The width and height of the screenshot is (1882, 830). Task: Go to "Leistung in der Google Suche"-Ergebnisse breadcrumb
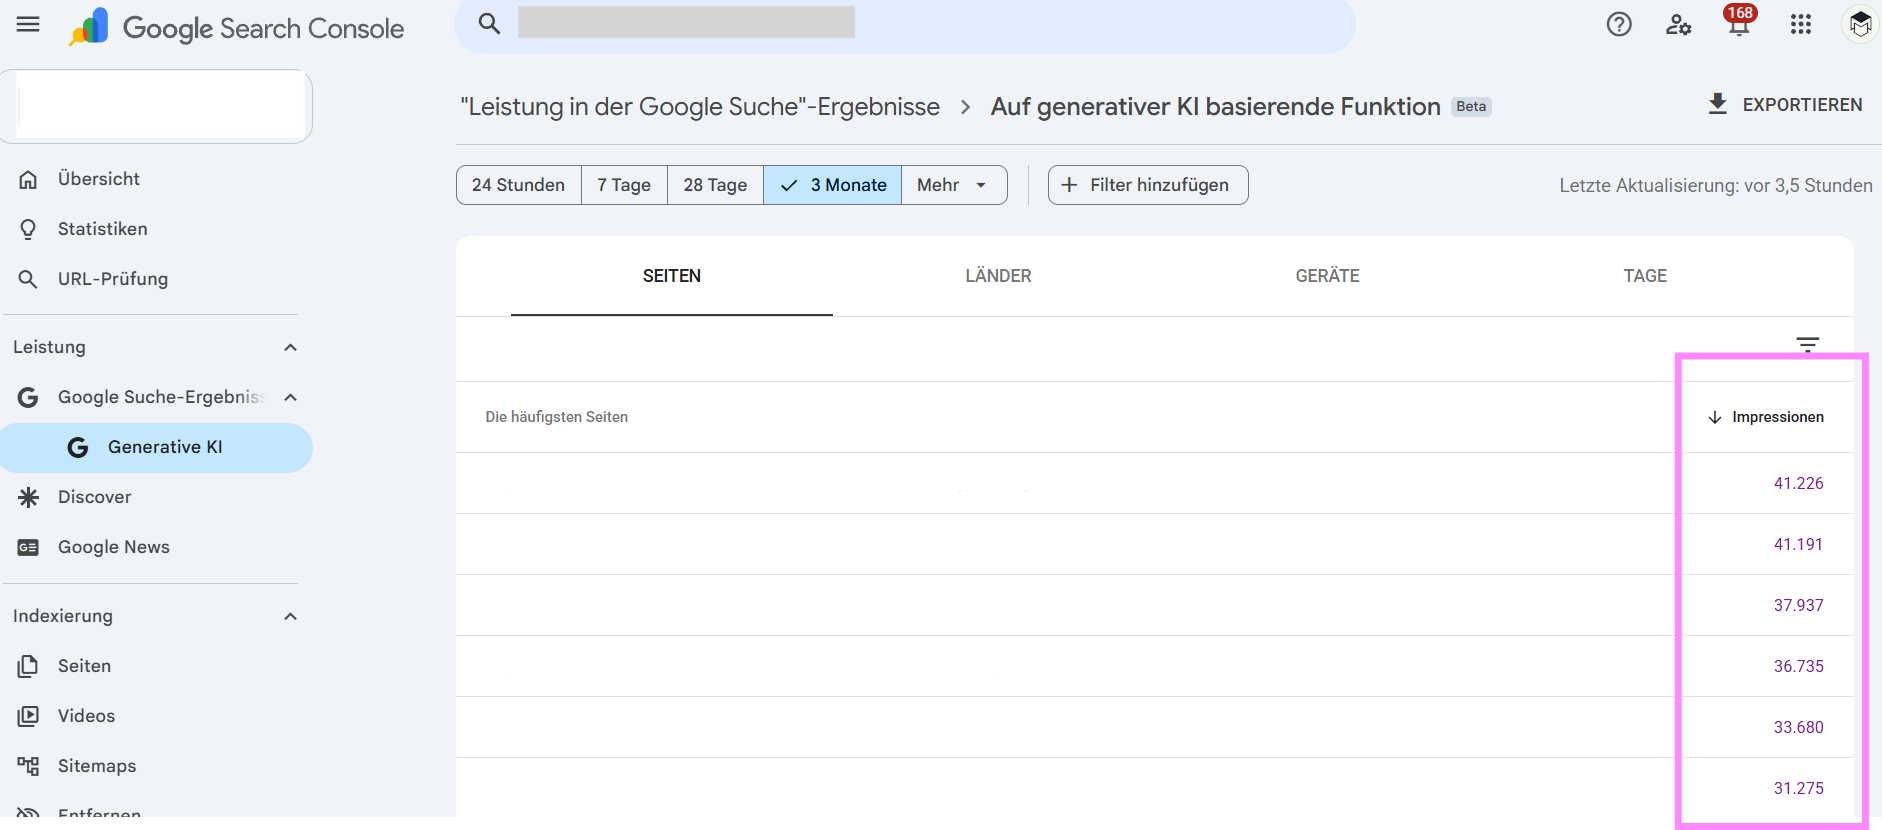700,106
